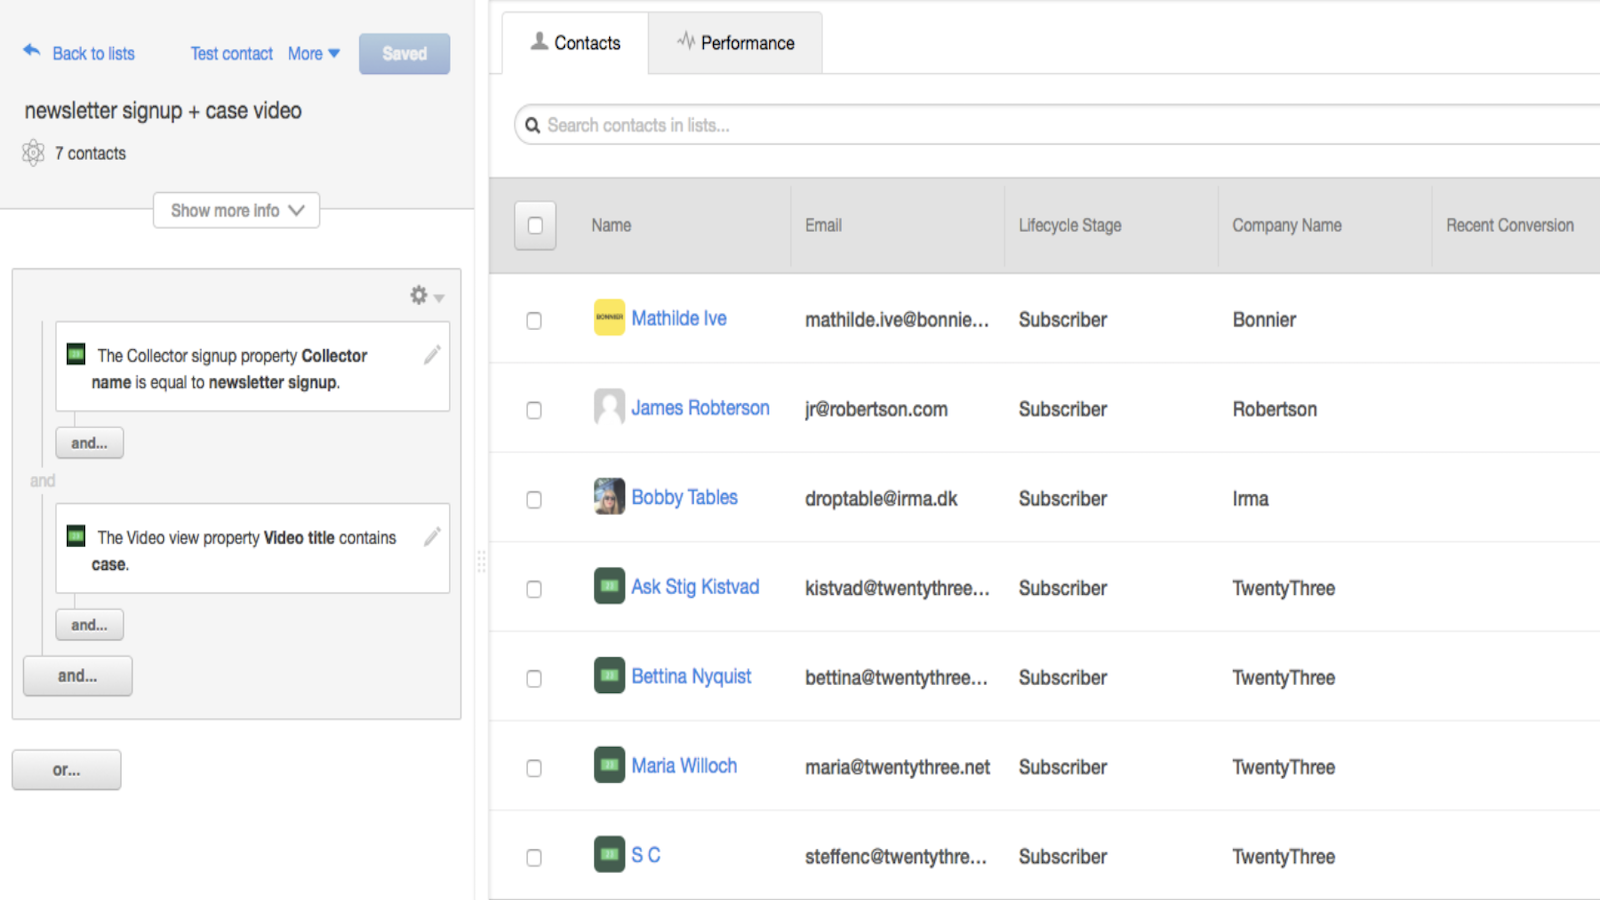Edit the Collector signup filter with pencil icon
Image resolution: width=1600 pixels, height=900 pixels.
click(x=432, y=355)
